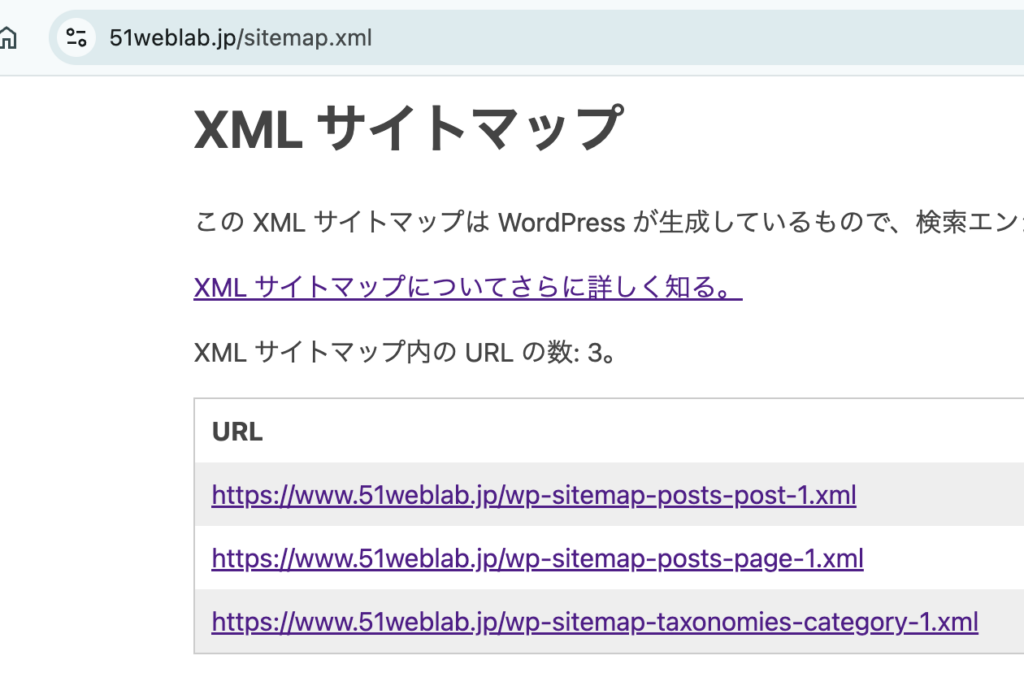Click サイトマップ in the large page heading
This screenshot has height=699, width=1024.
[470, 130]
